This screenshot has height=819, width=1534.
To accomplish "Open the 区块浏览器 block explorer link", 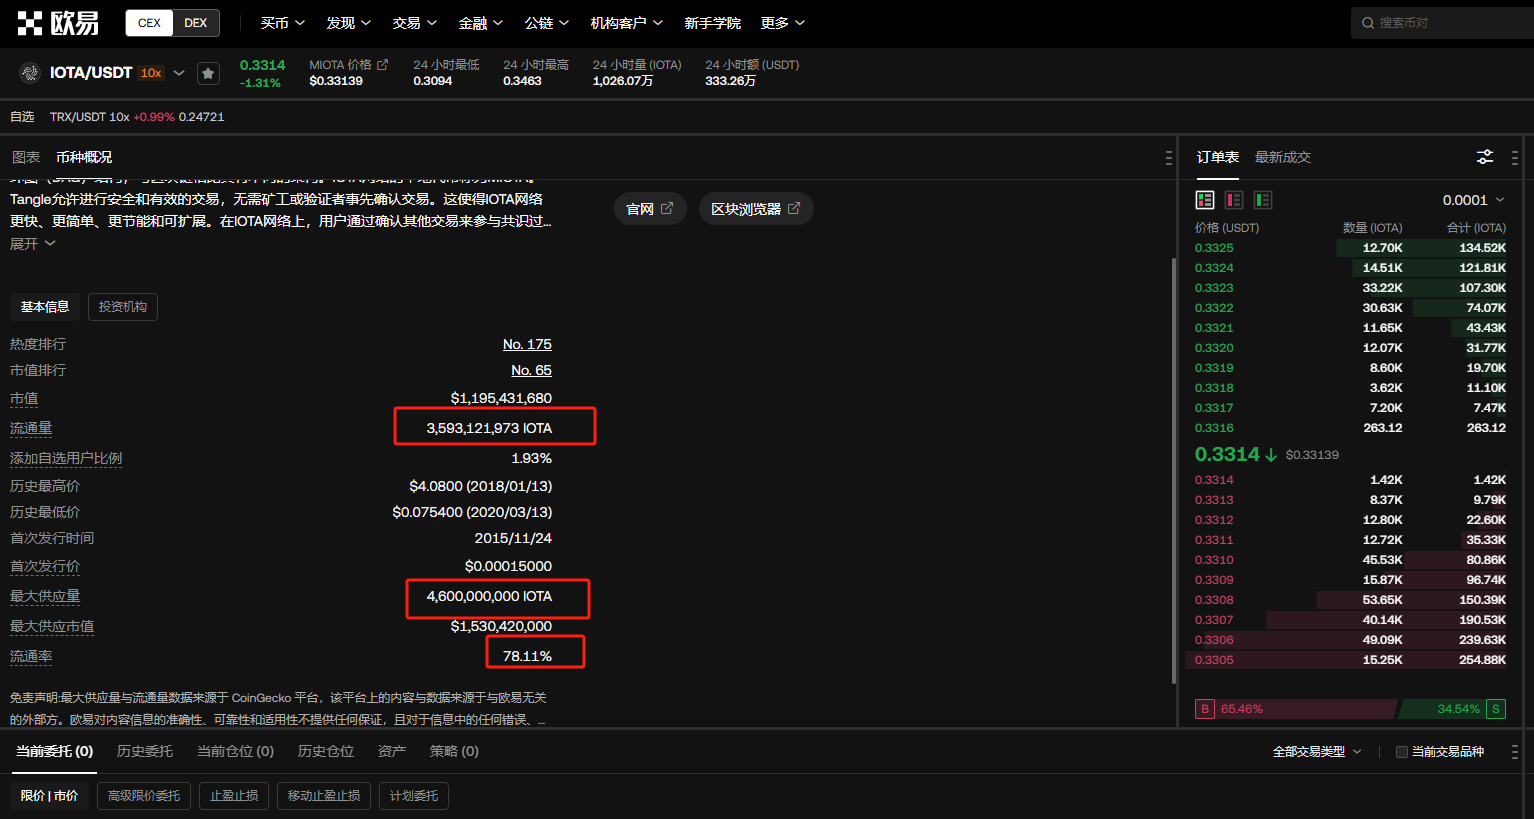I will (756, 209).
